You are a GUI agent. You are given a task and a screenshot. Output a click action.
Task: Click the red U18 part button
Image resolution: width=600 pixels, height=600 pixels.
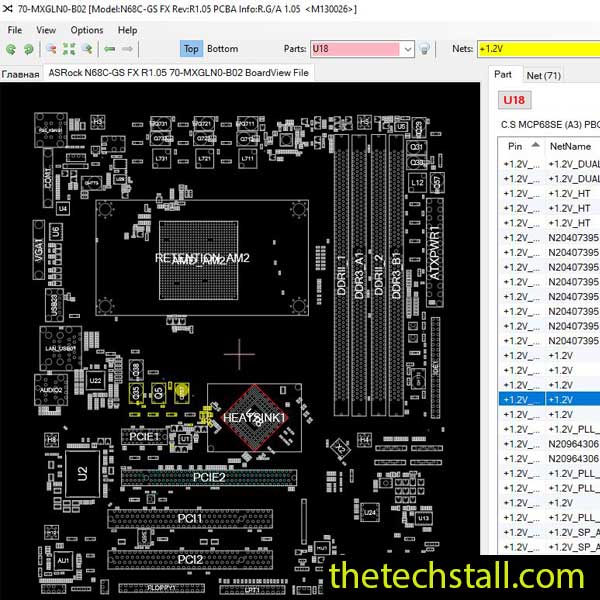[514, 101]
